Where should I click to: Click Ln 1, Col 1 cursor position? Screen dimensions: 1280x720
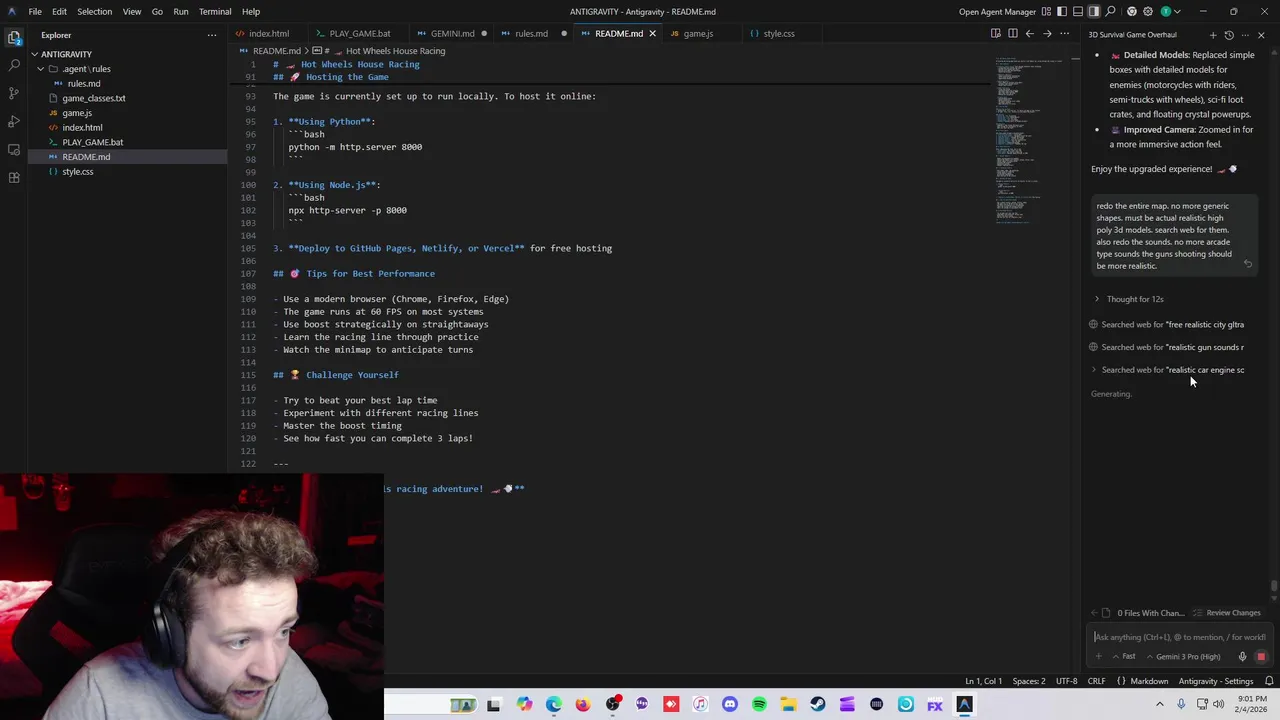(983, 681)
